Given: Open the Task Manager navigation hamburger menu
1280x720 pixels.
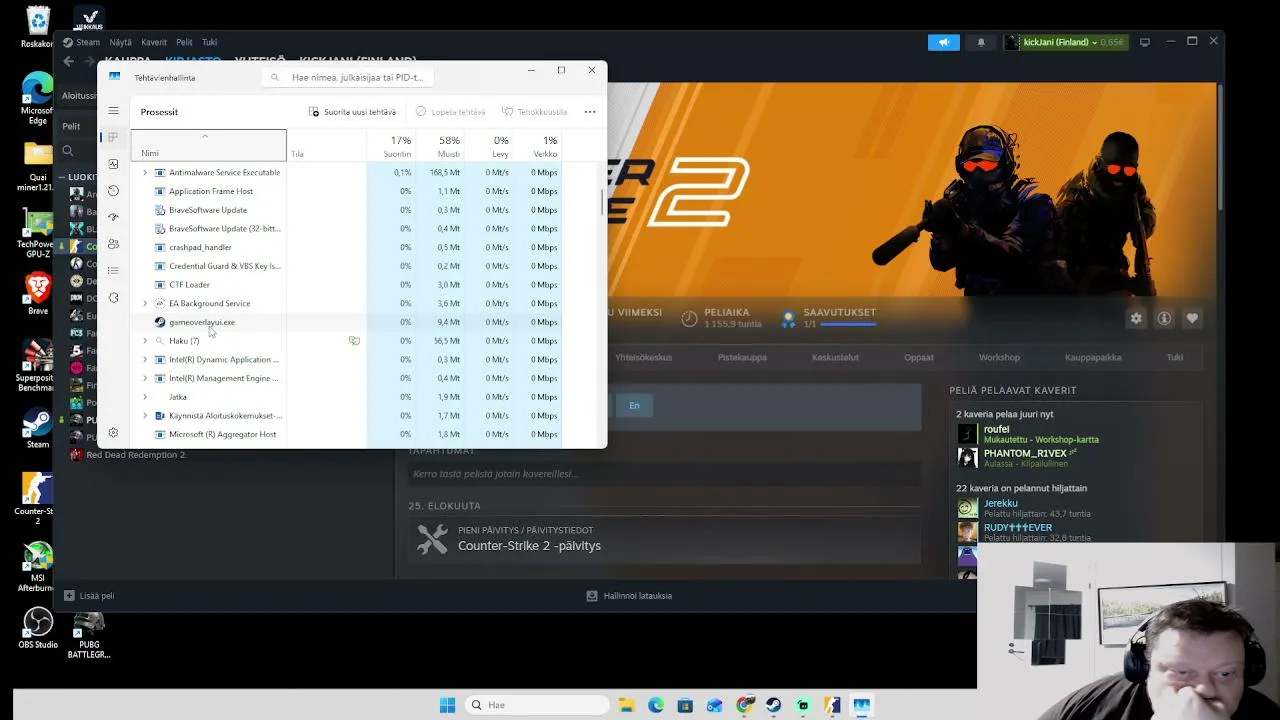Looking at the screenshot, I should click(x=113, y=111).
